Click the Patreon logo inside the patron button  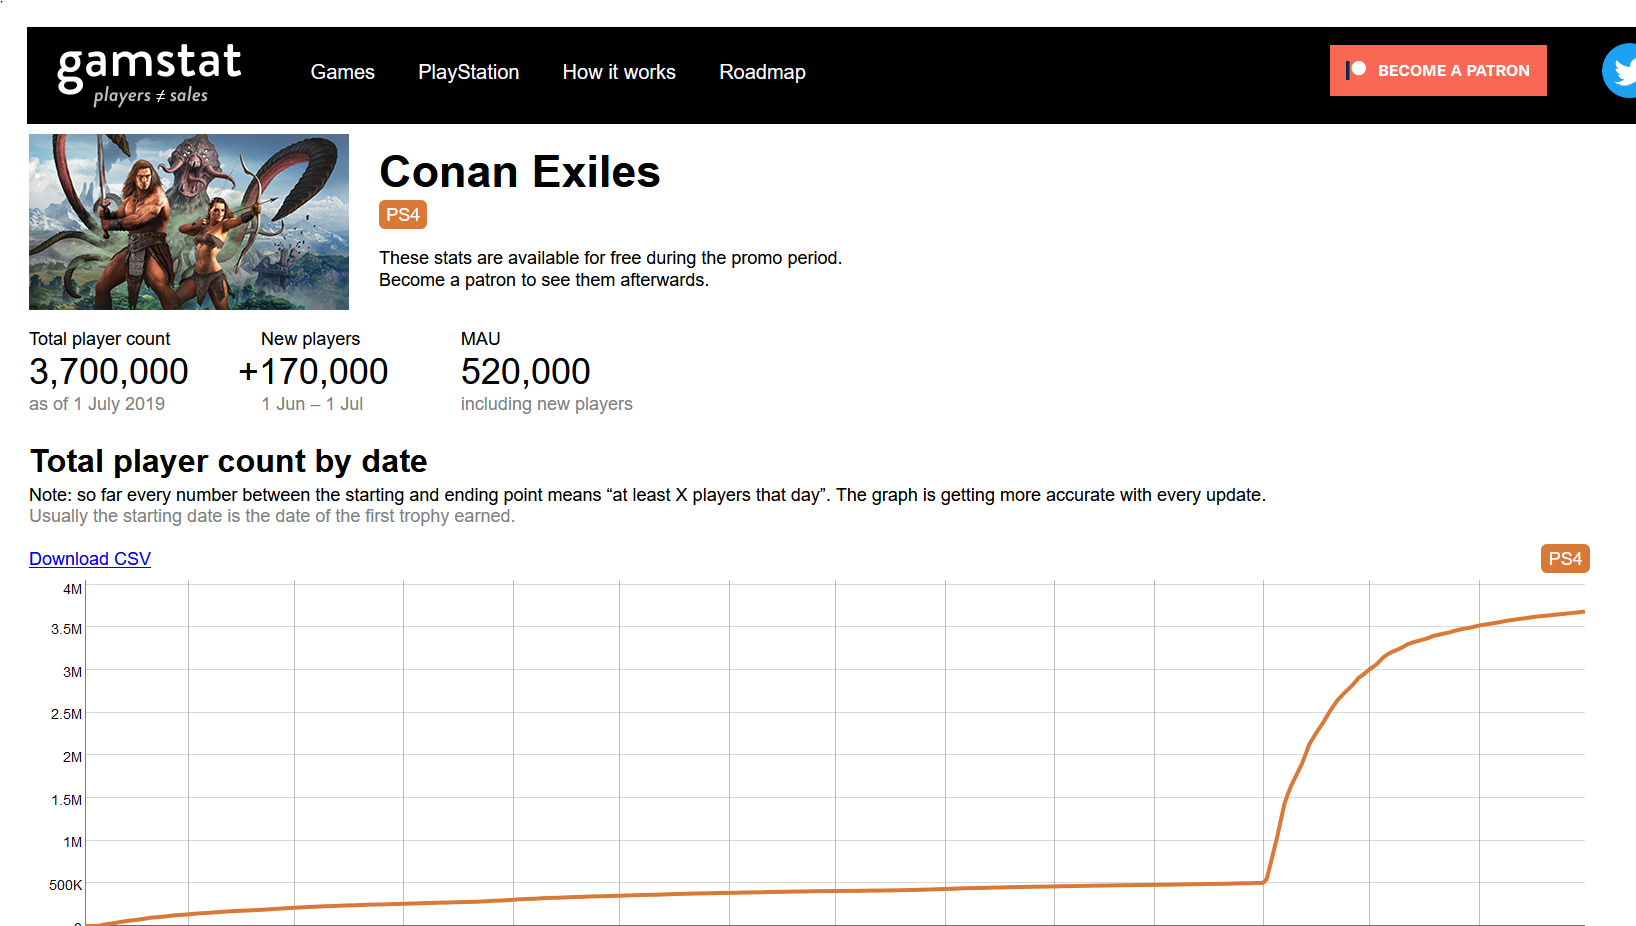(x=1356, y=70)
